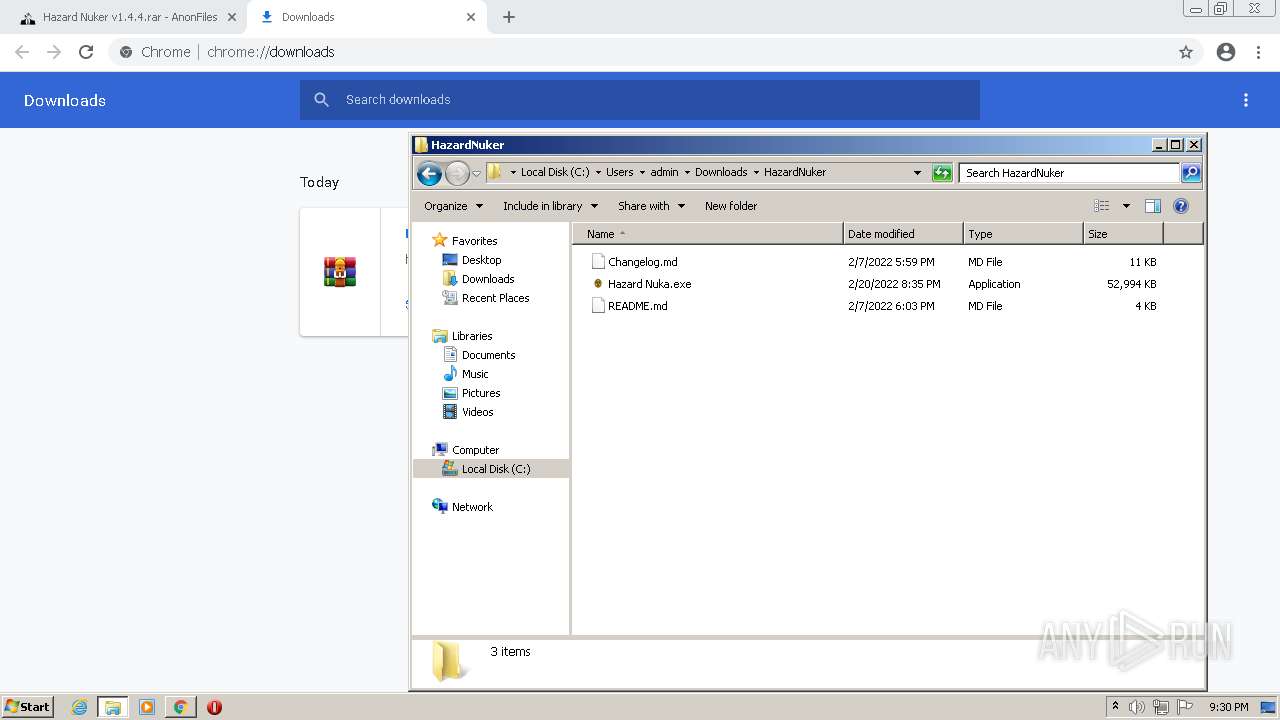Sort files by the Name column
Screen dimensions: 1280x720
(708, 234)
